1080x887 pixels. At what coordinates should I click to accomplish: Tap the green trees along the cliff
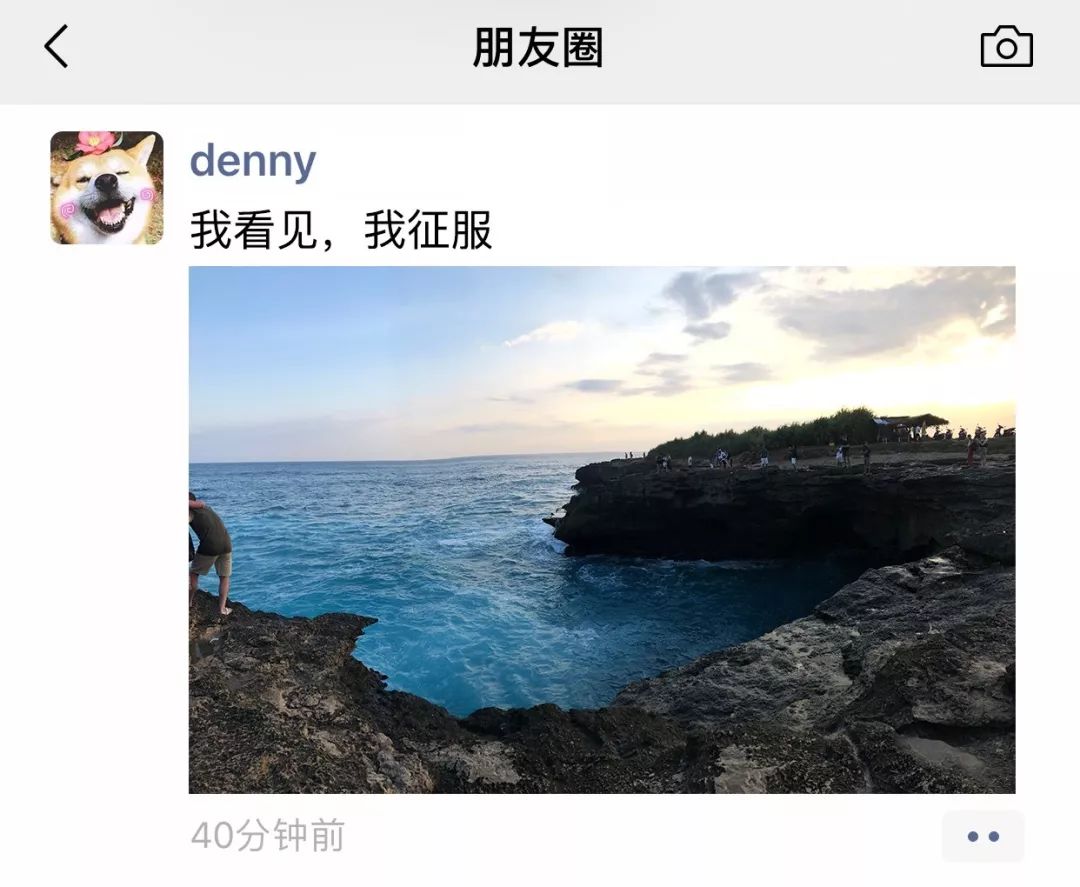[765, 434]
